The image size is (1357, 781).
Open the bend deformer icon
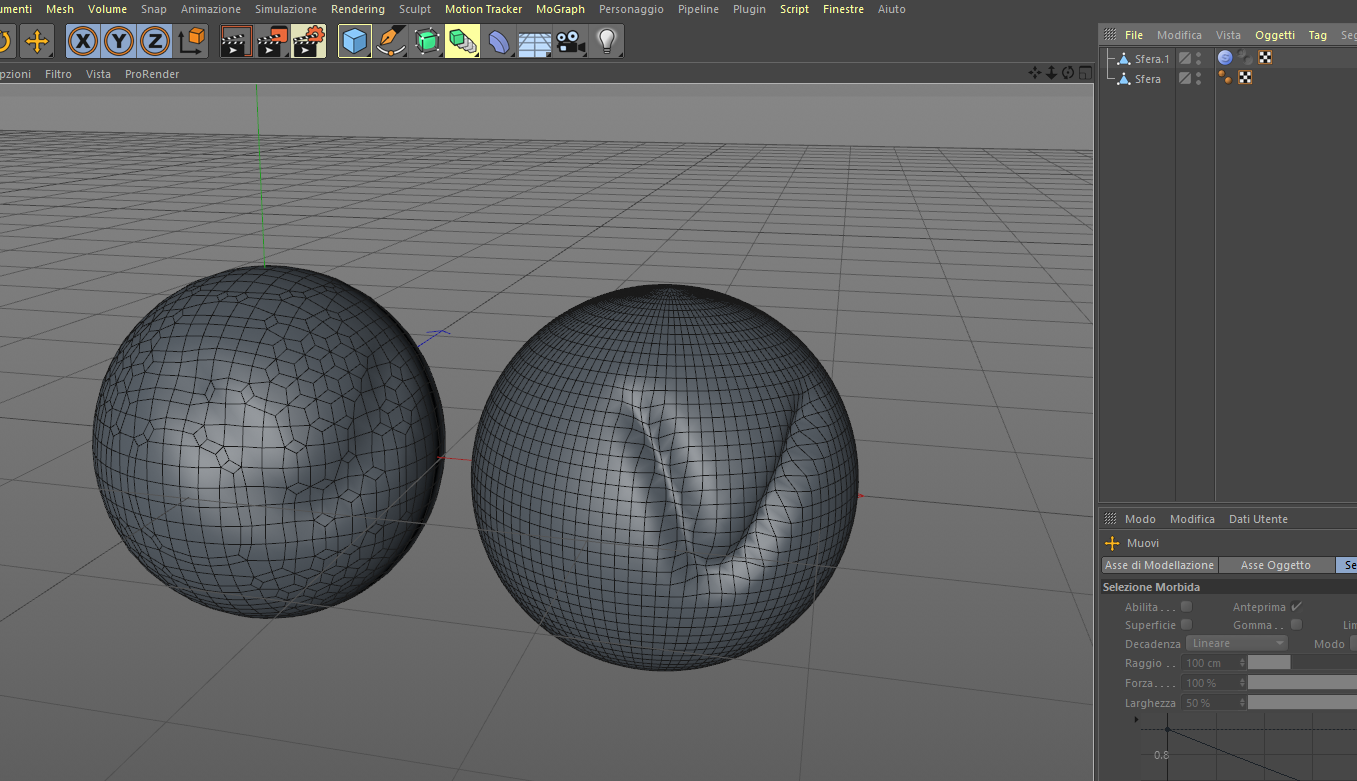tap(499, 41)
